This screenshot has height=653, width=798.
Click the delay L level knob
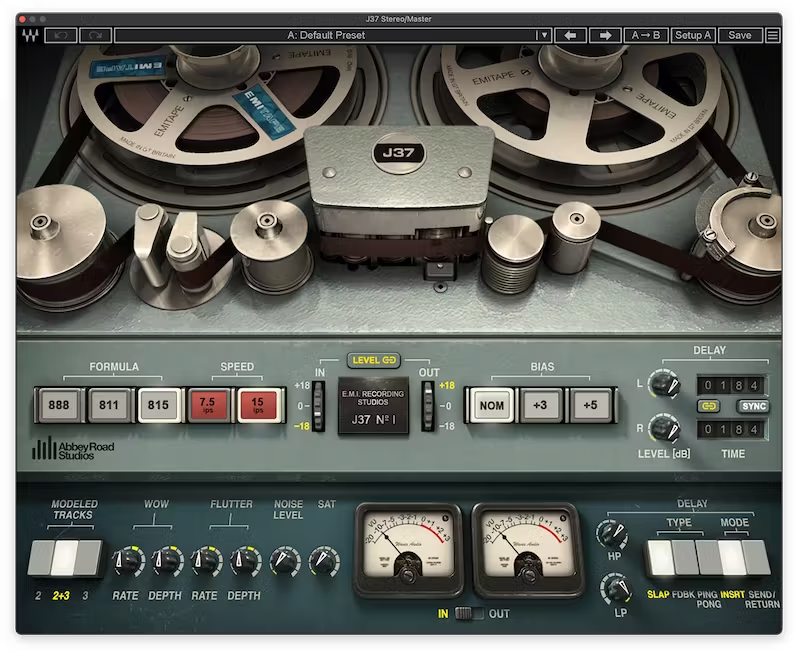click(664, 385)
